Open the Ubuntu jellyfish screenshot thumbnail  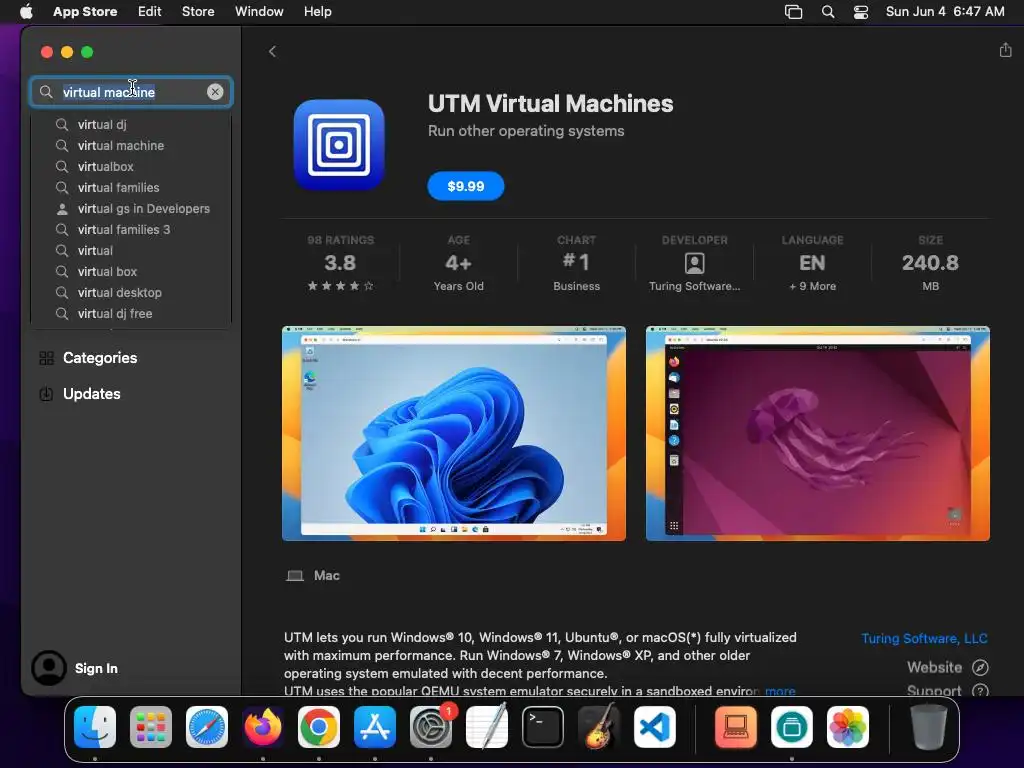pyautogui.click(x=818, y=434)
